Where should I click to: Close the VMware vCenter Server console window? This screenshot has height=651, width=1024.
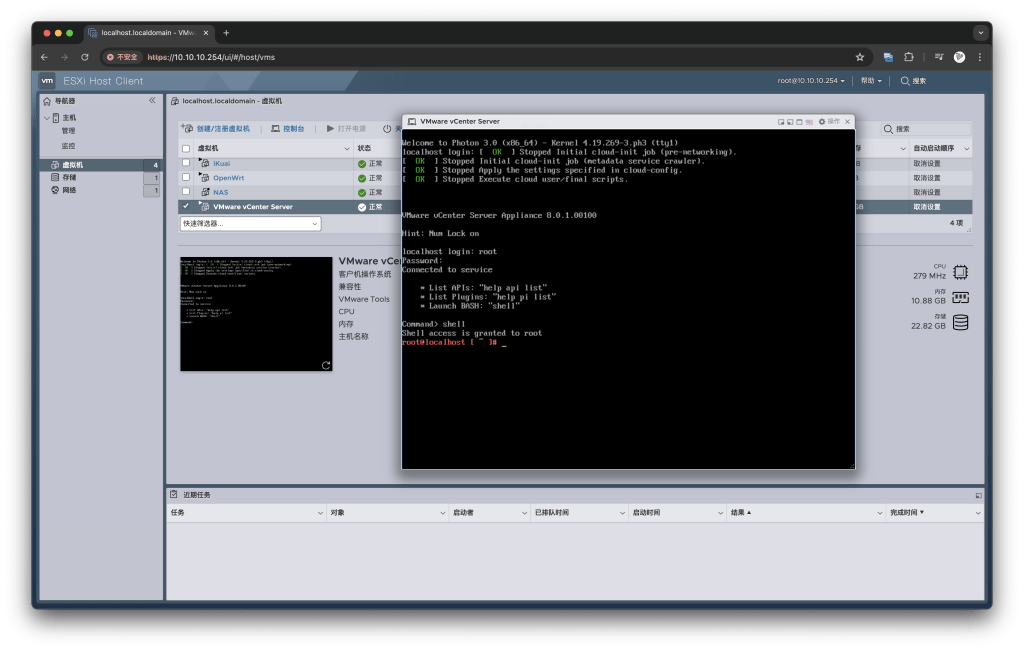848,121
